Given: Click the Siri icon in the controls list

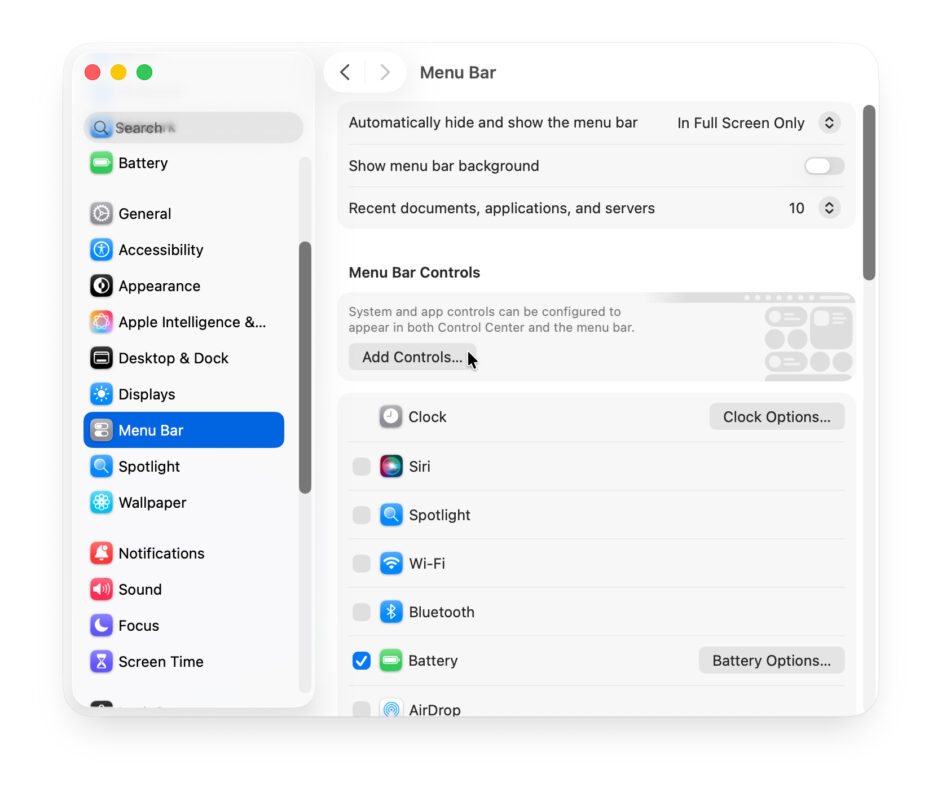Looking at the screenshot, I should [392, 466].
